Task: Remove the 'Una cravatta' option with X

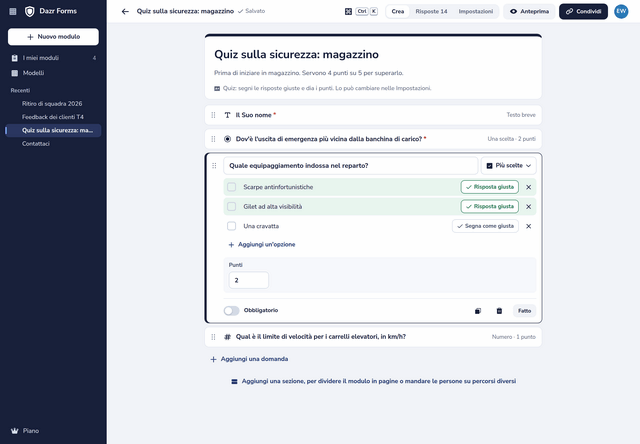Action: pos(529,226)
